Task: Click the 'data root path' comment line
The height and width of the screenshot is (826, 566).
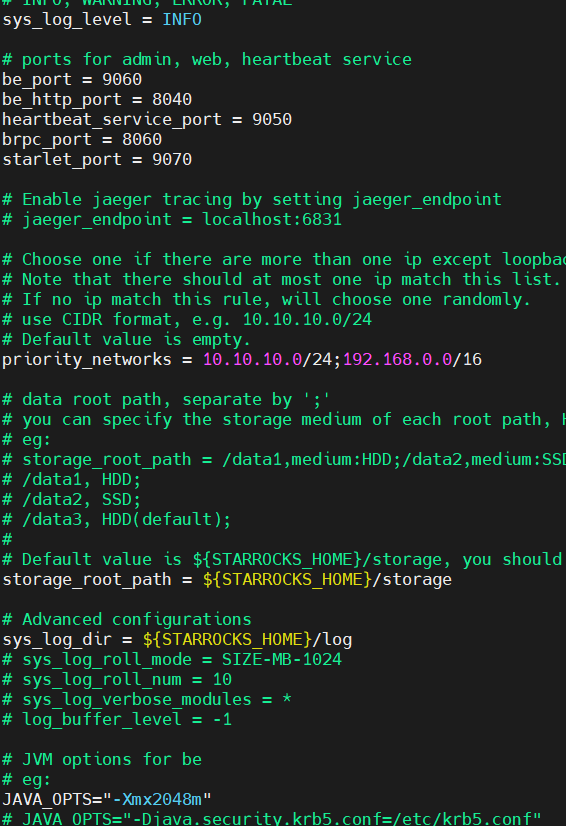Action: [167, 400]
